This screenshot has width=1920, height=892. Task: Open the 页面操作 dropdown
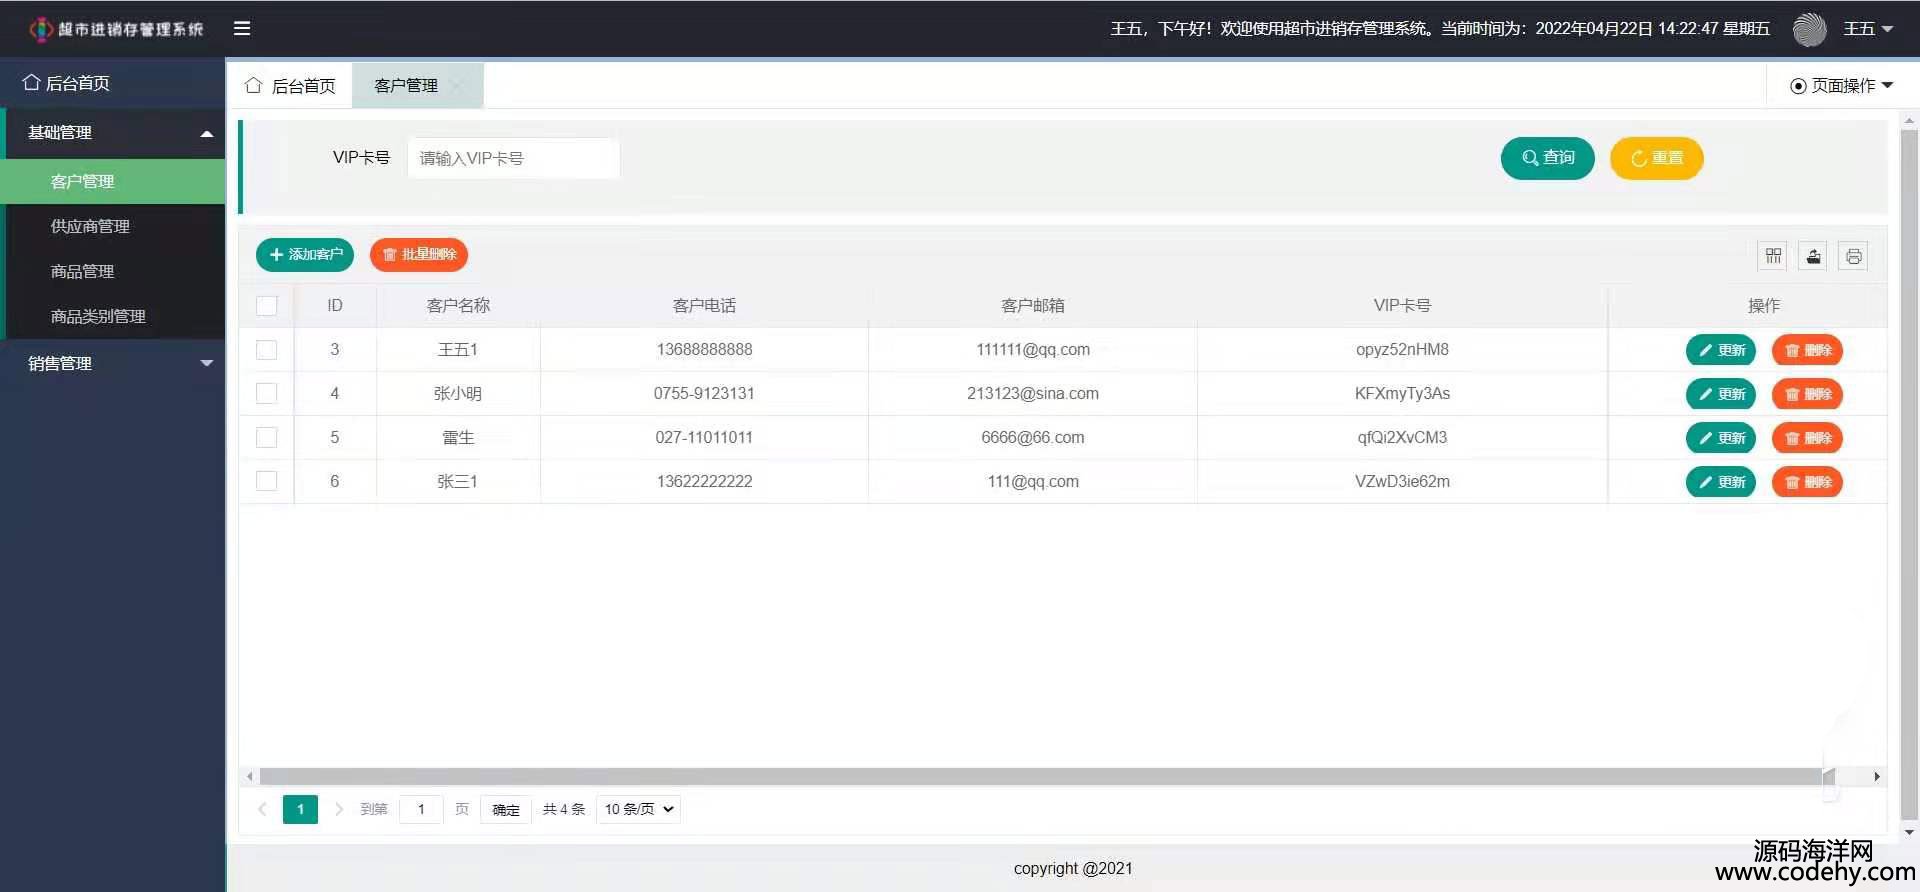click(x=1841, y=86)
